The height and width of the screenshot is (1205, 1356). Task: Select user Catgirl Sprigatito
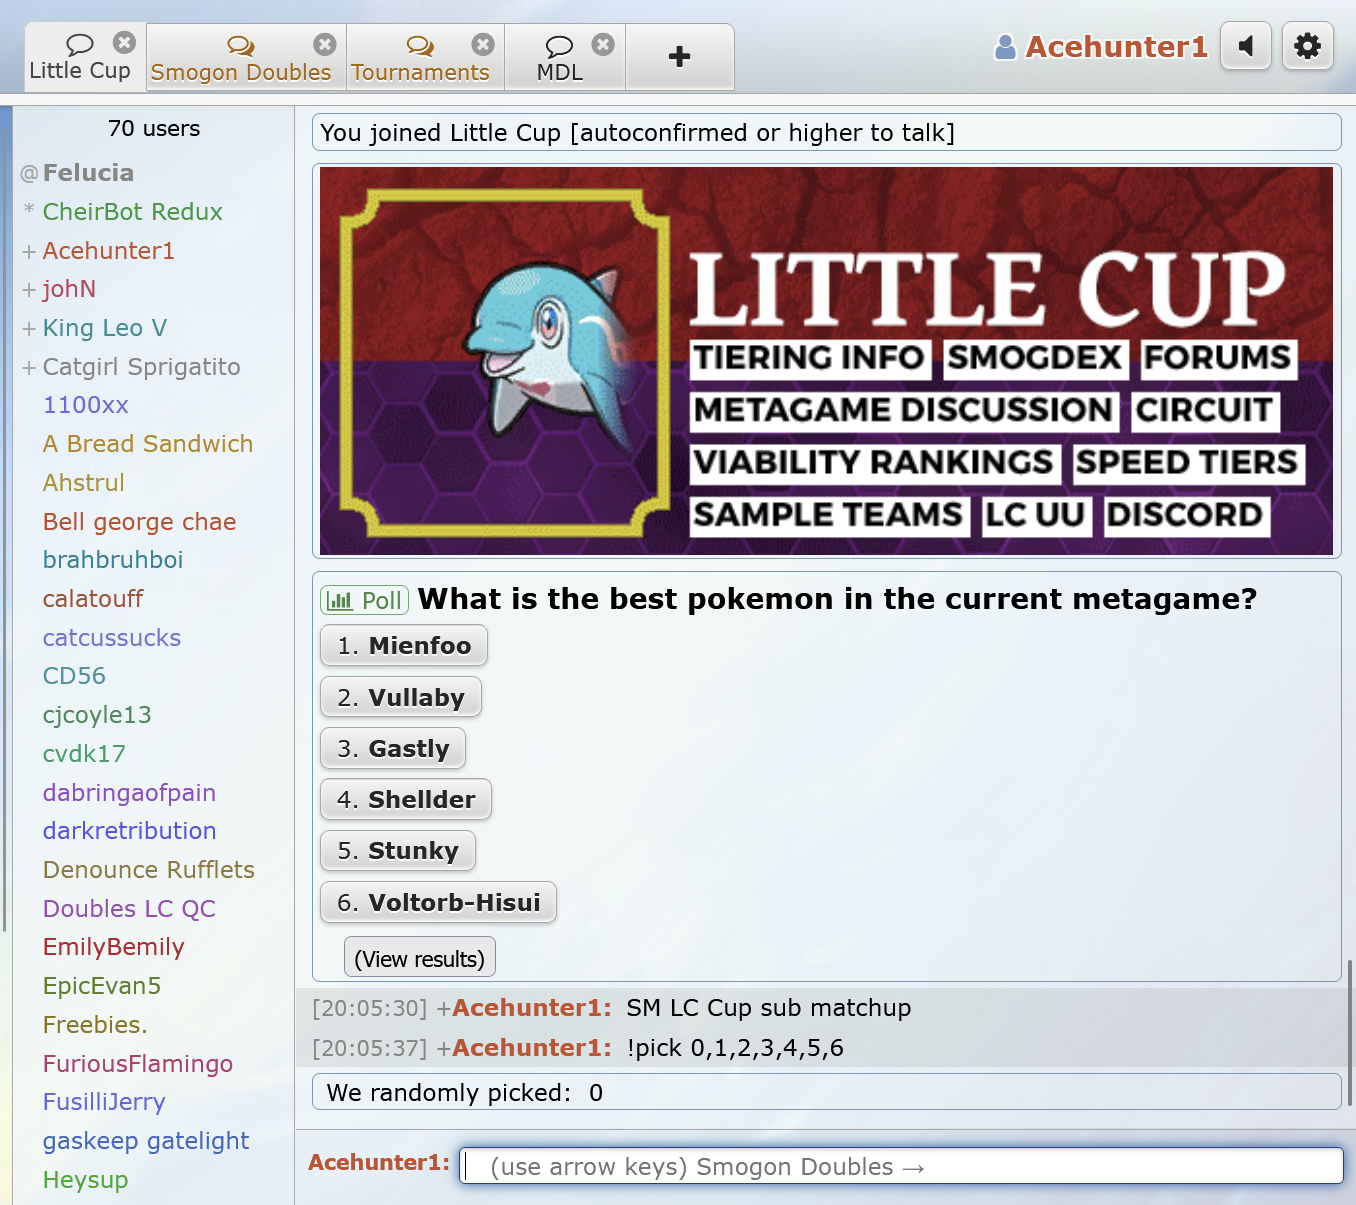[x=142, y=367]
